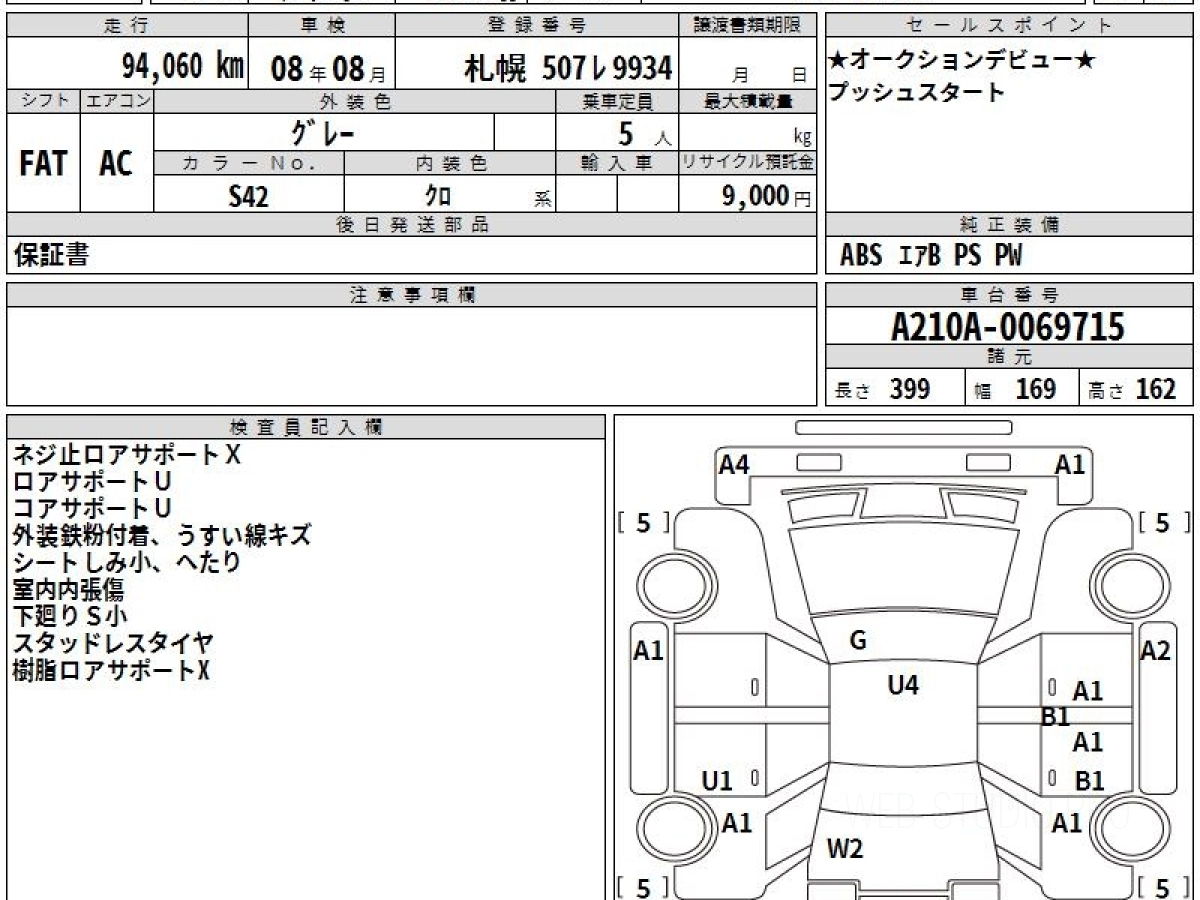This screenshot has height=900, width=1200.
Task: Click the 94,060 km mileage value
Action: 182,68
